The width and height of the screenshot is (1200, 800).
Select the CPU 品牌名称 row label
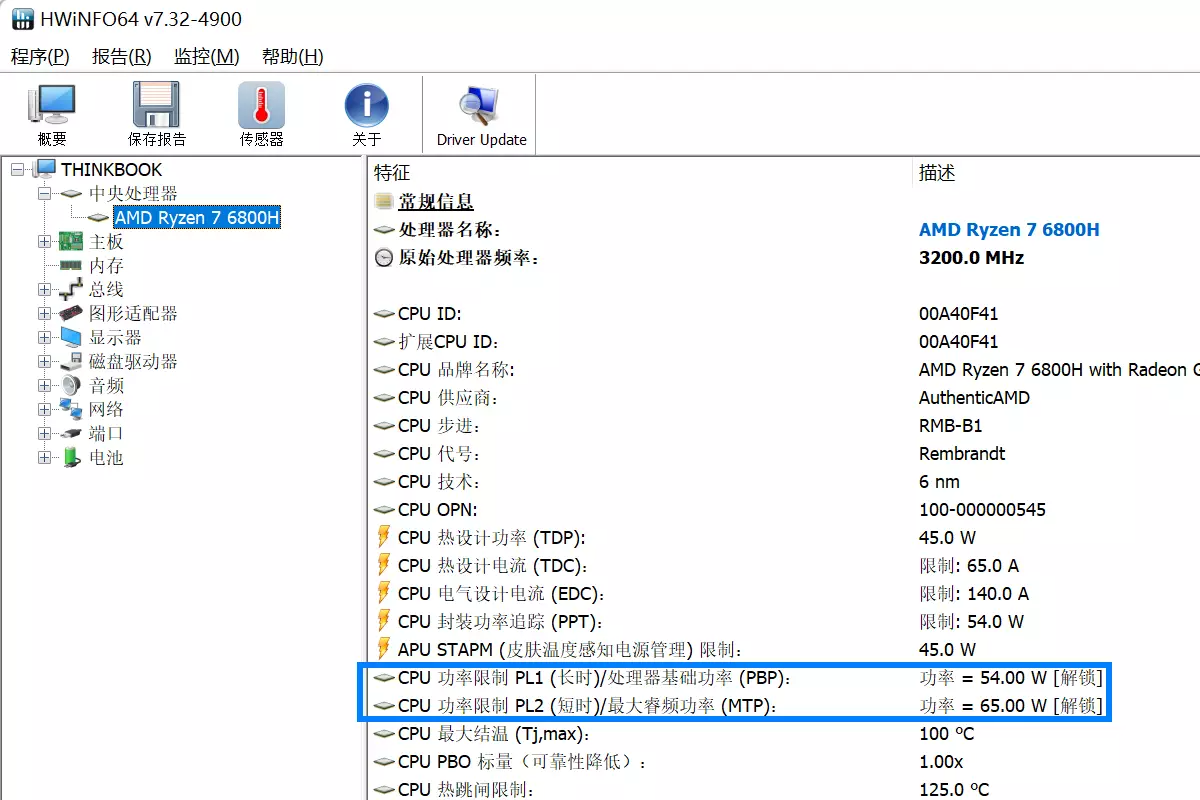(456, 370)
